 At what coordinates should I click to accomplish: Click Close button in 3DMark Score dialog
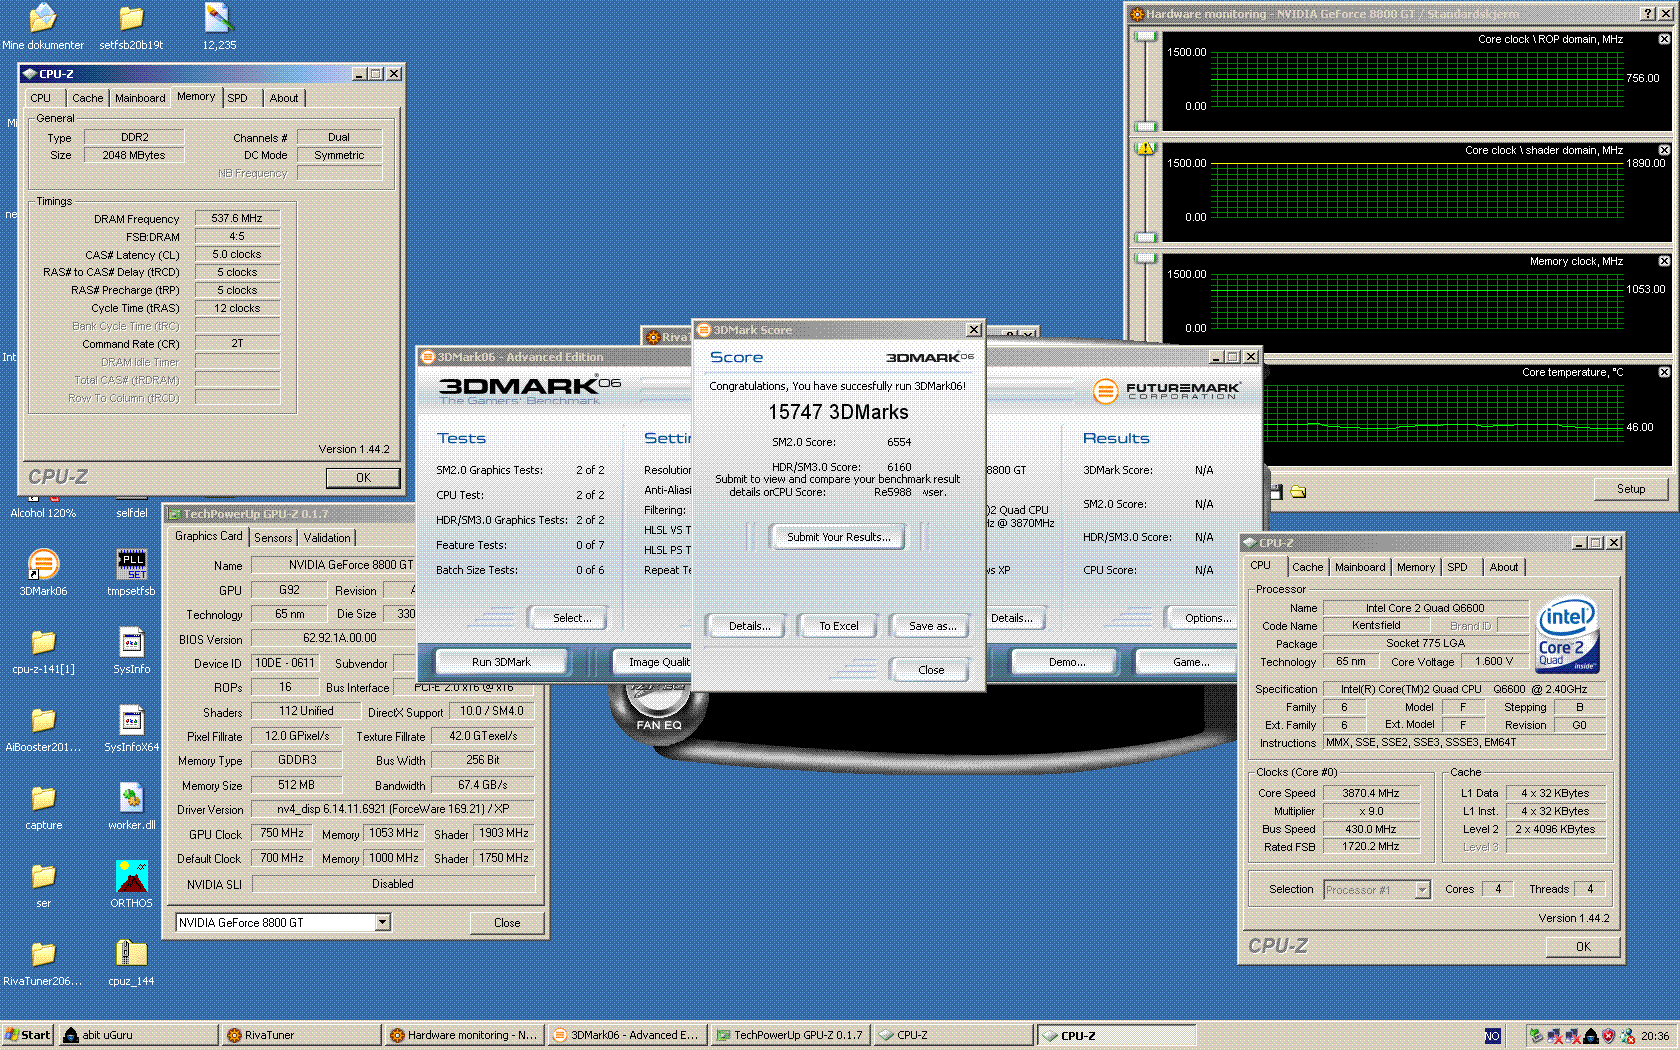coord(930,670)
